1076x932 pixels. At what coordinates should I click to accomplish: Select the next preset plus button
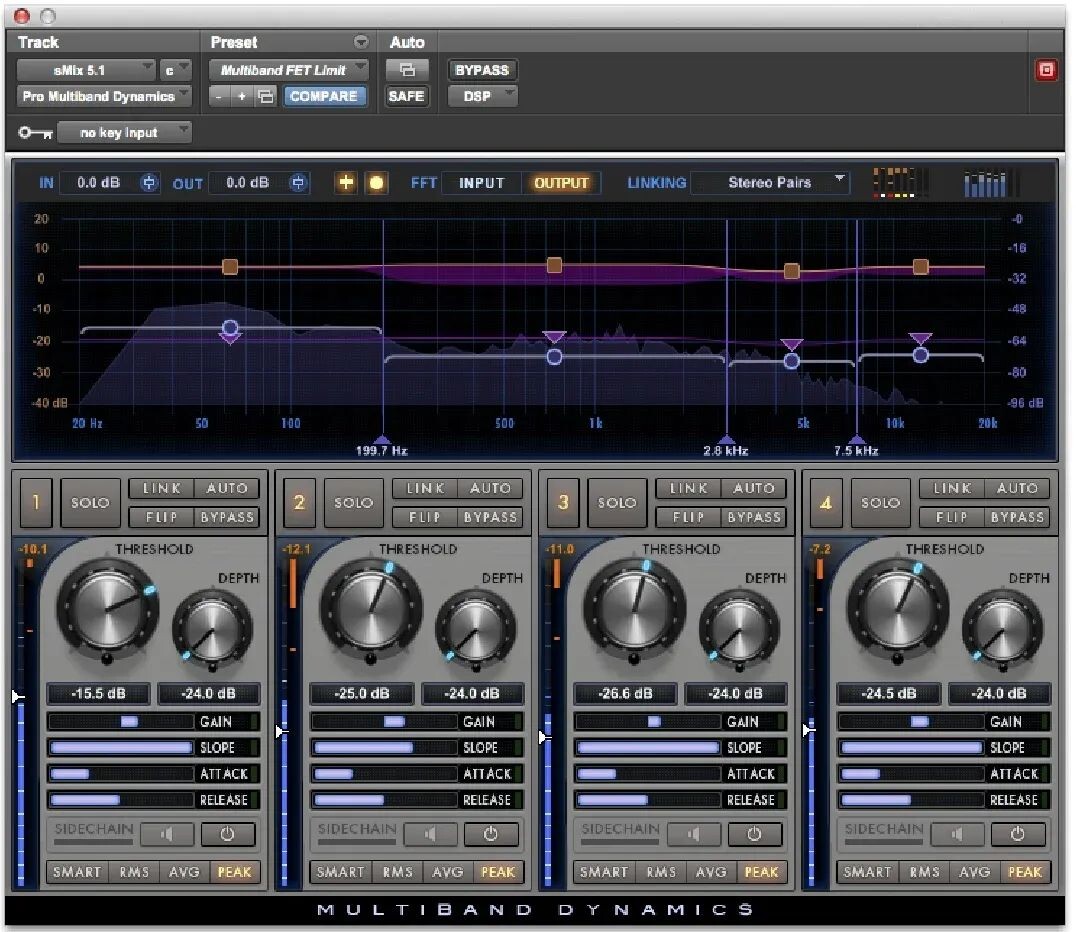(x=242, y=97)
